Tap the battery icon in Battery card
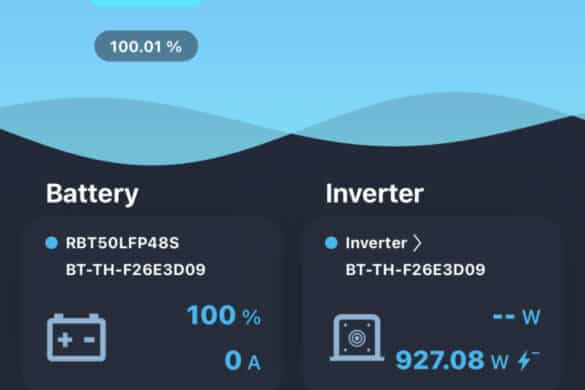 [76, 338]
